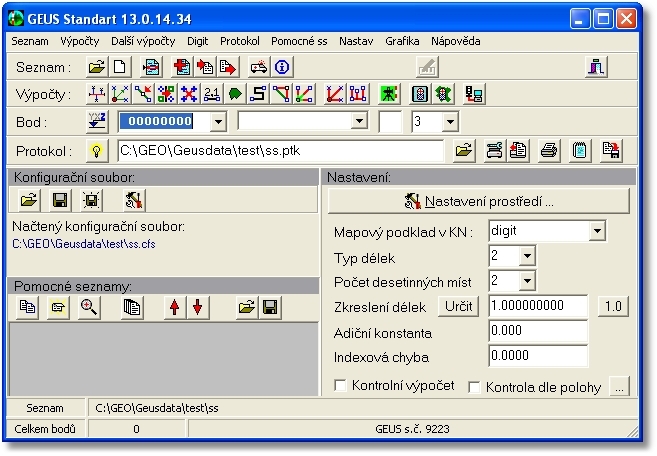This screenshot has height=456, width=657.
Task: Open the Pomocné ss menu
Action: click(x=299, y=41)
